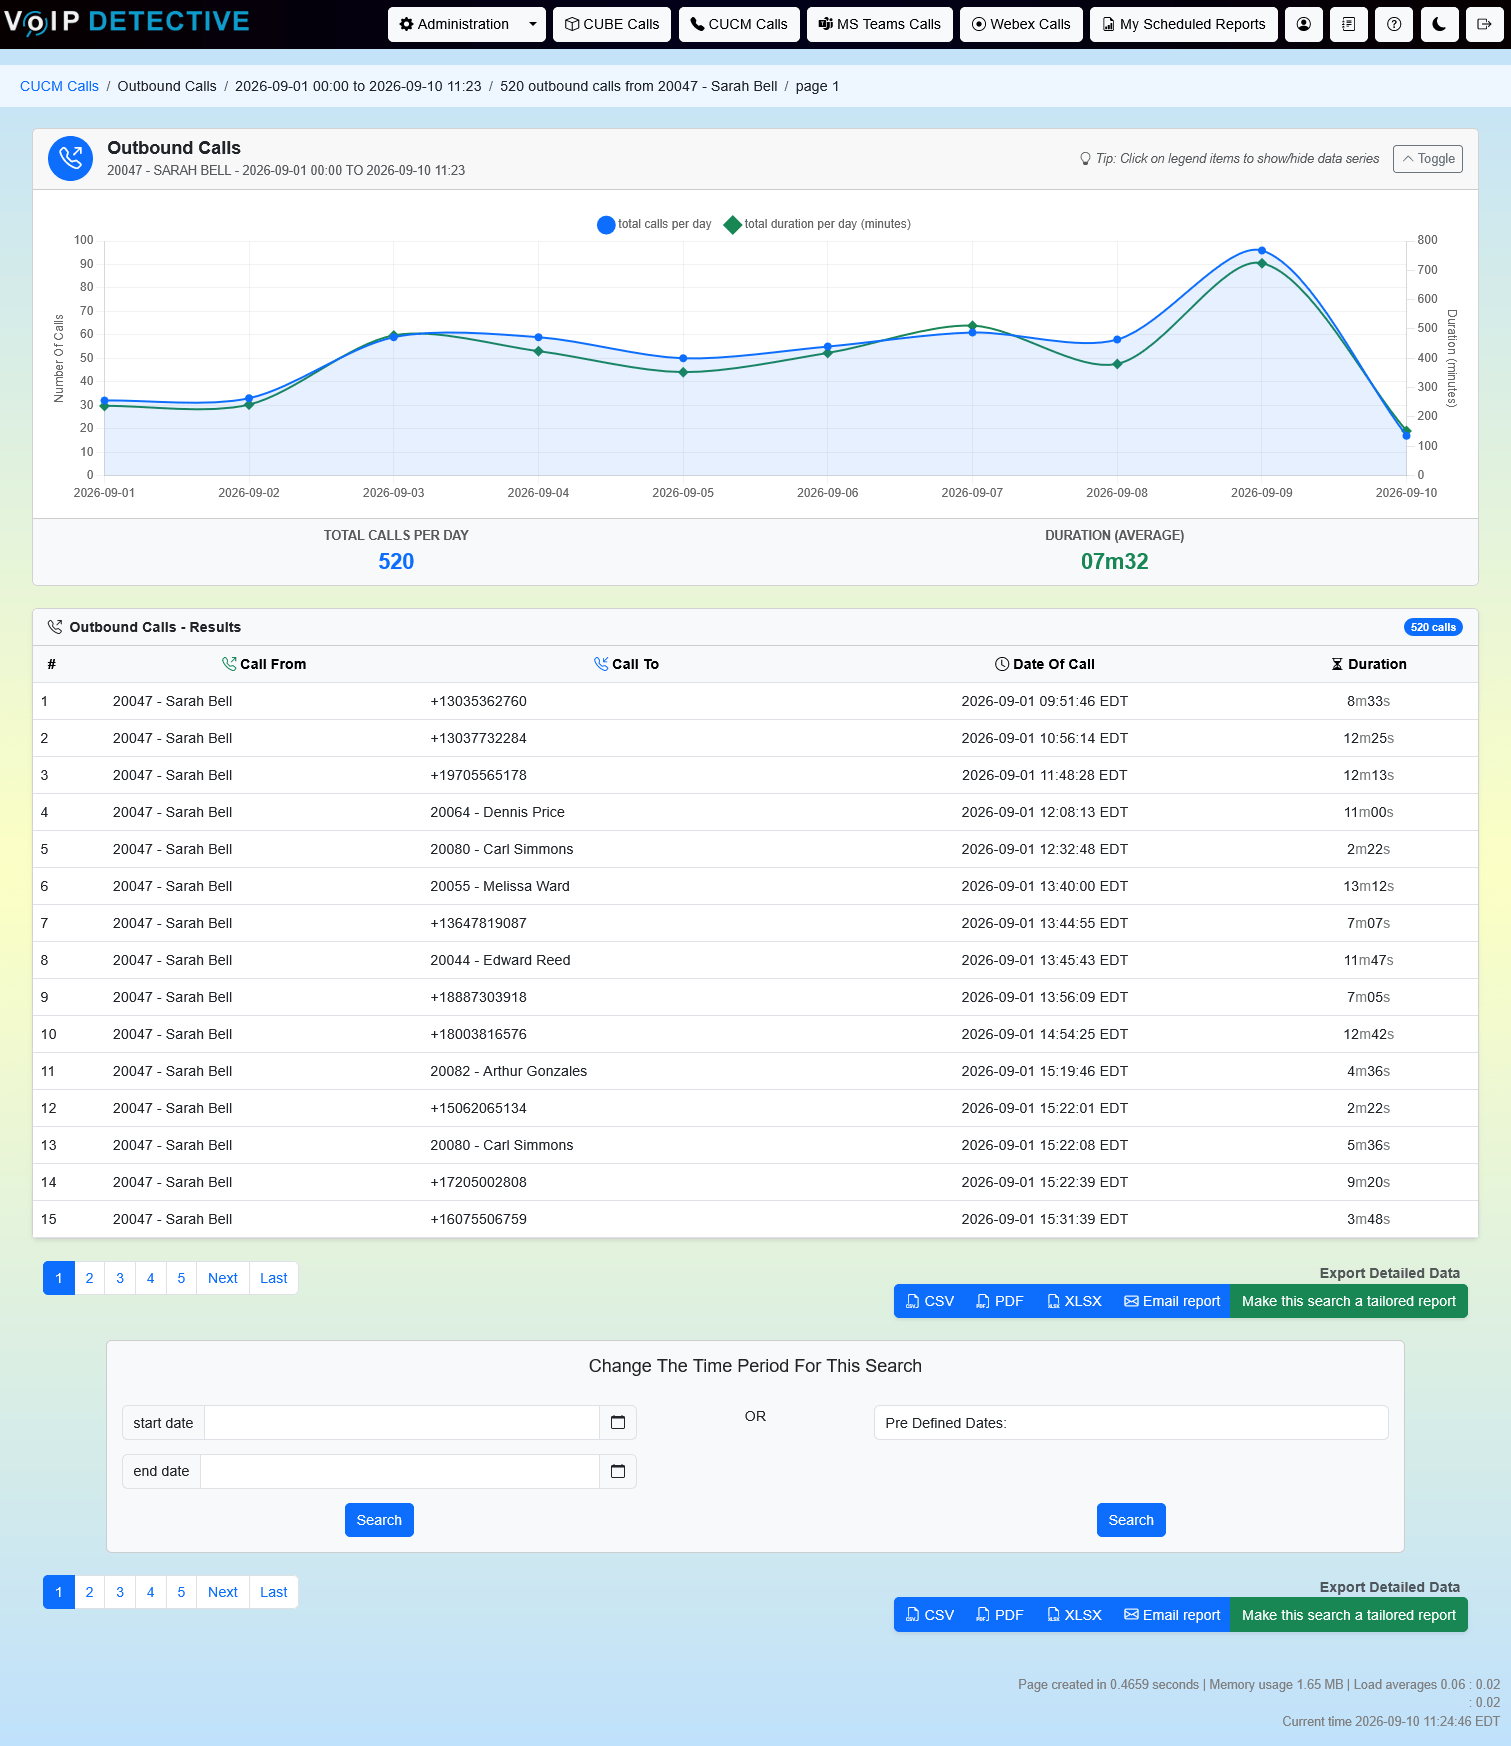Click the outbound calls phone icon
Image resolution: width=1511 pixels, height=1746 pixels.
tap(70, 158)
